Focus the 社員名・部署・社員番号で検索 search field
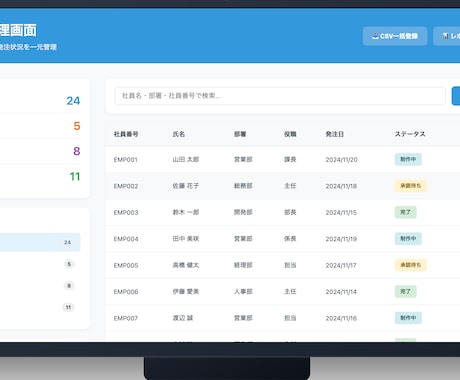 tap(280, 96)
